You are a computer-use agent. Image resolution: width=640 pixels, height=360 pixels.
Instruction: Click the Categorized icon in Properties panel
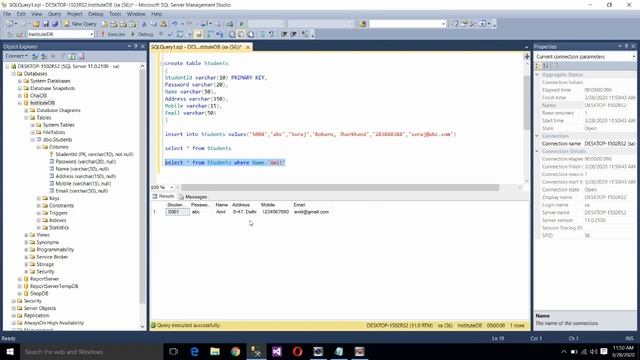pos(539,66)
